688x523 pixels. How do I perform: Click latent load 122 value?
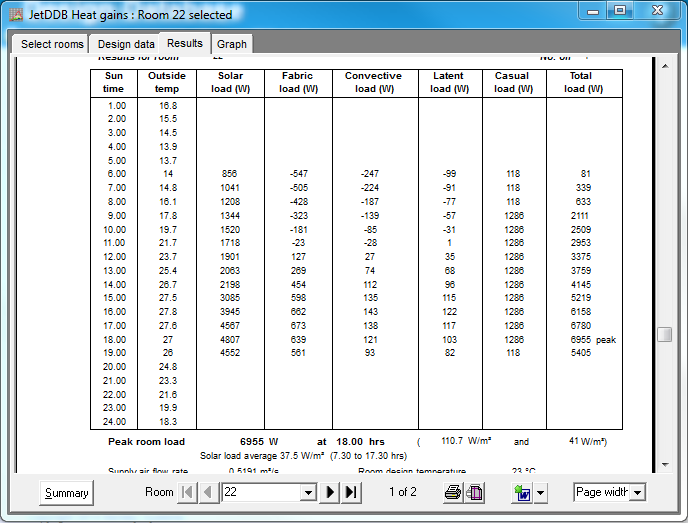point(449,312)
